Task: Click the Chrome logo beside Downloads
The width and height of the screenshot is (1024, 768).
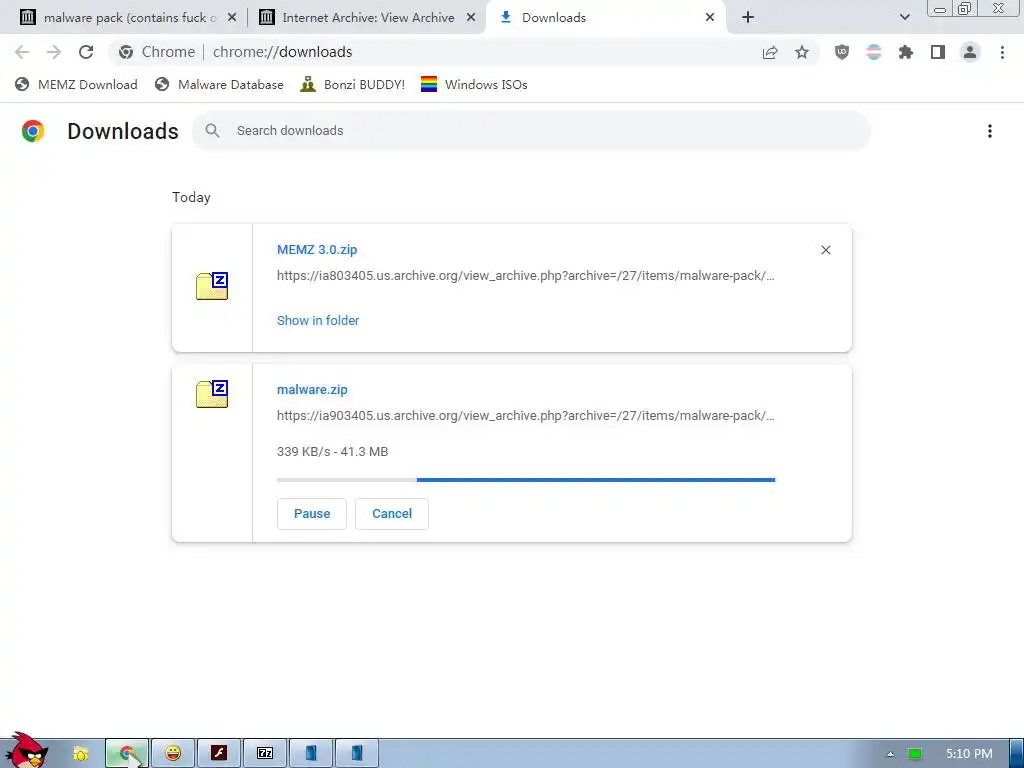Action: pyautogui.click(x=33, y=131)
